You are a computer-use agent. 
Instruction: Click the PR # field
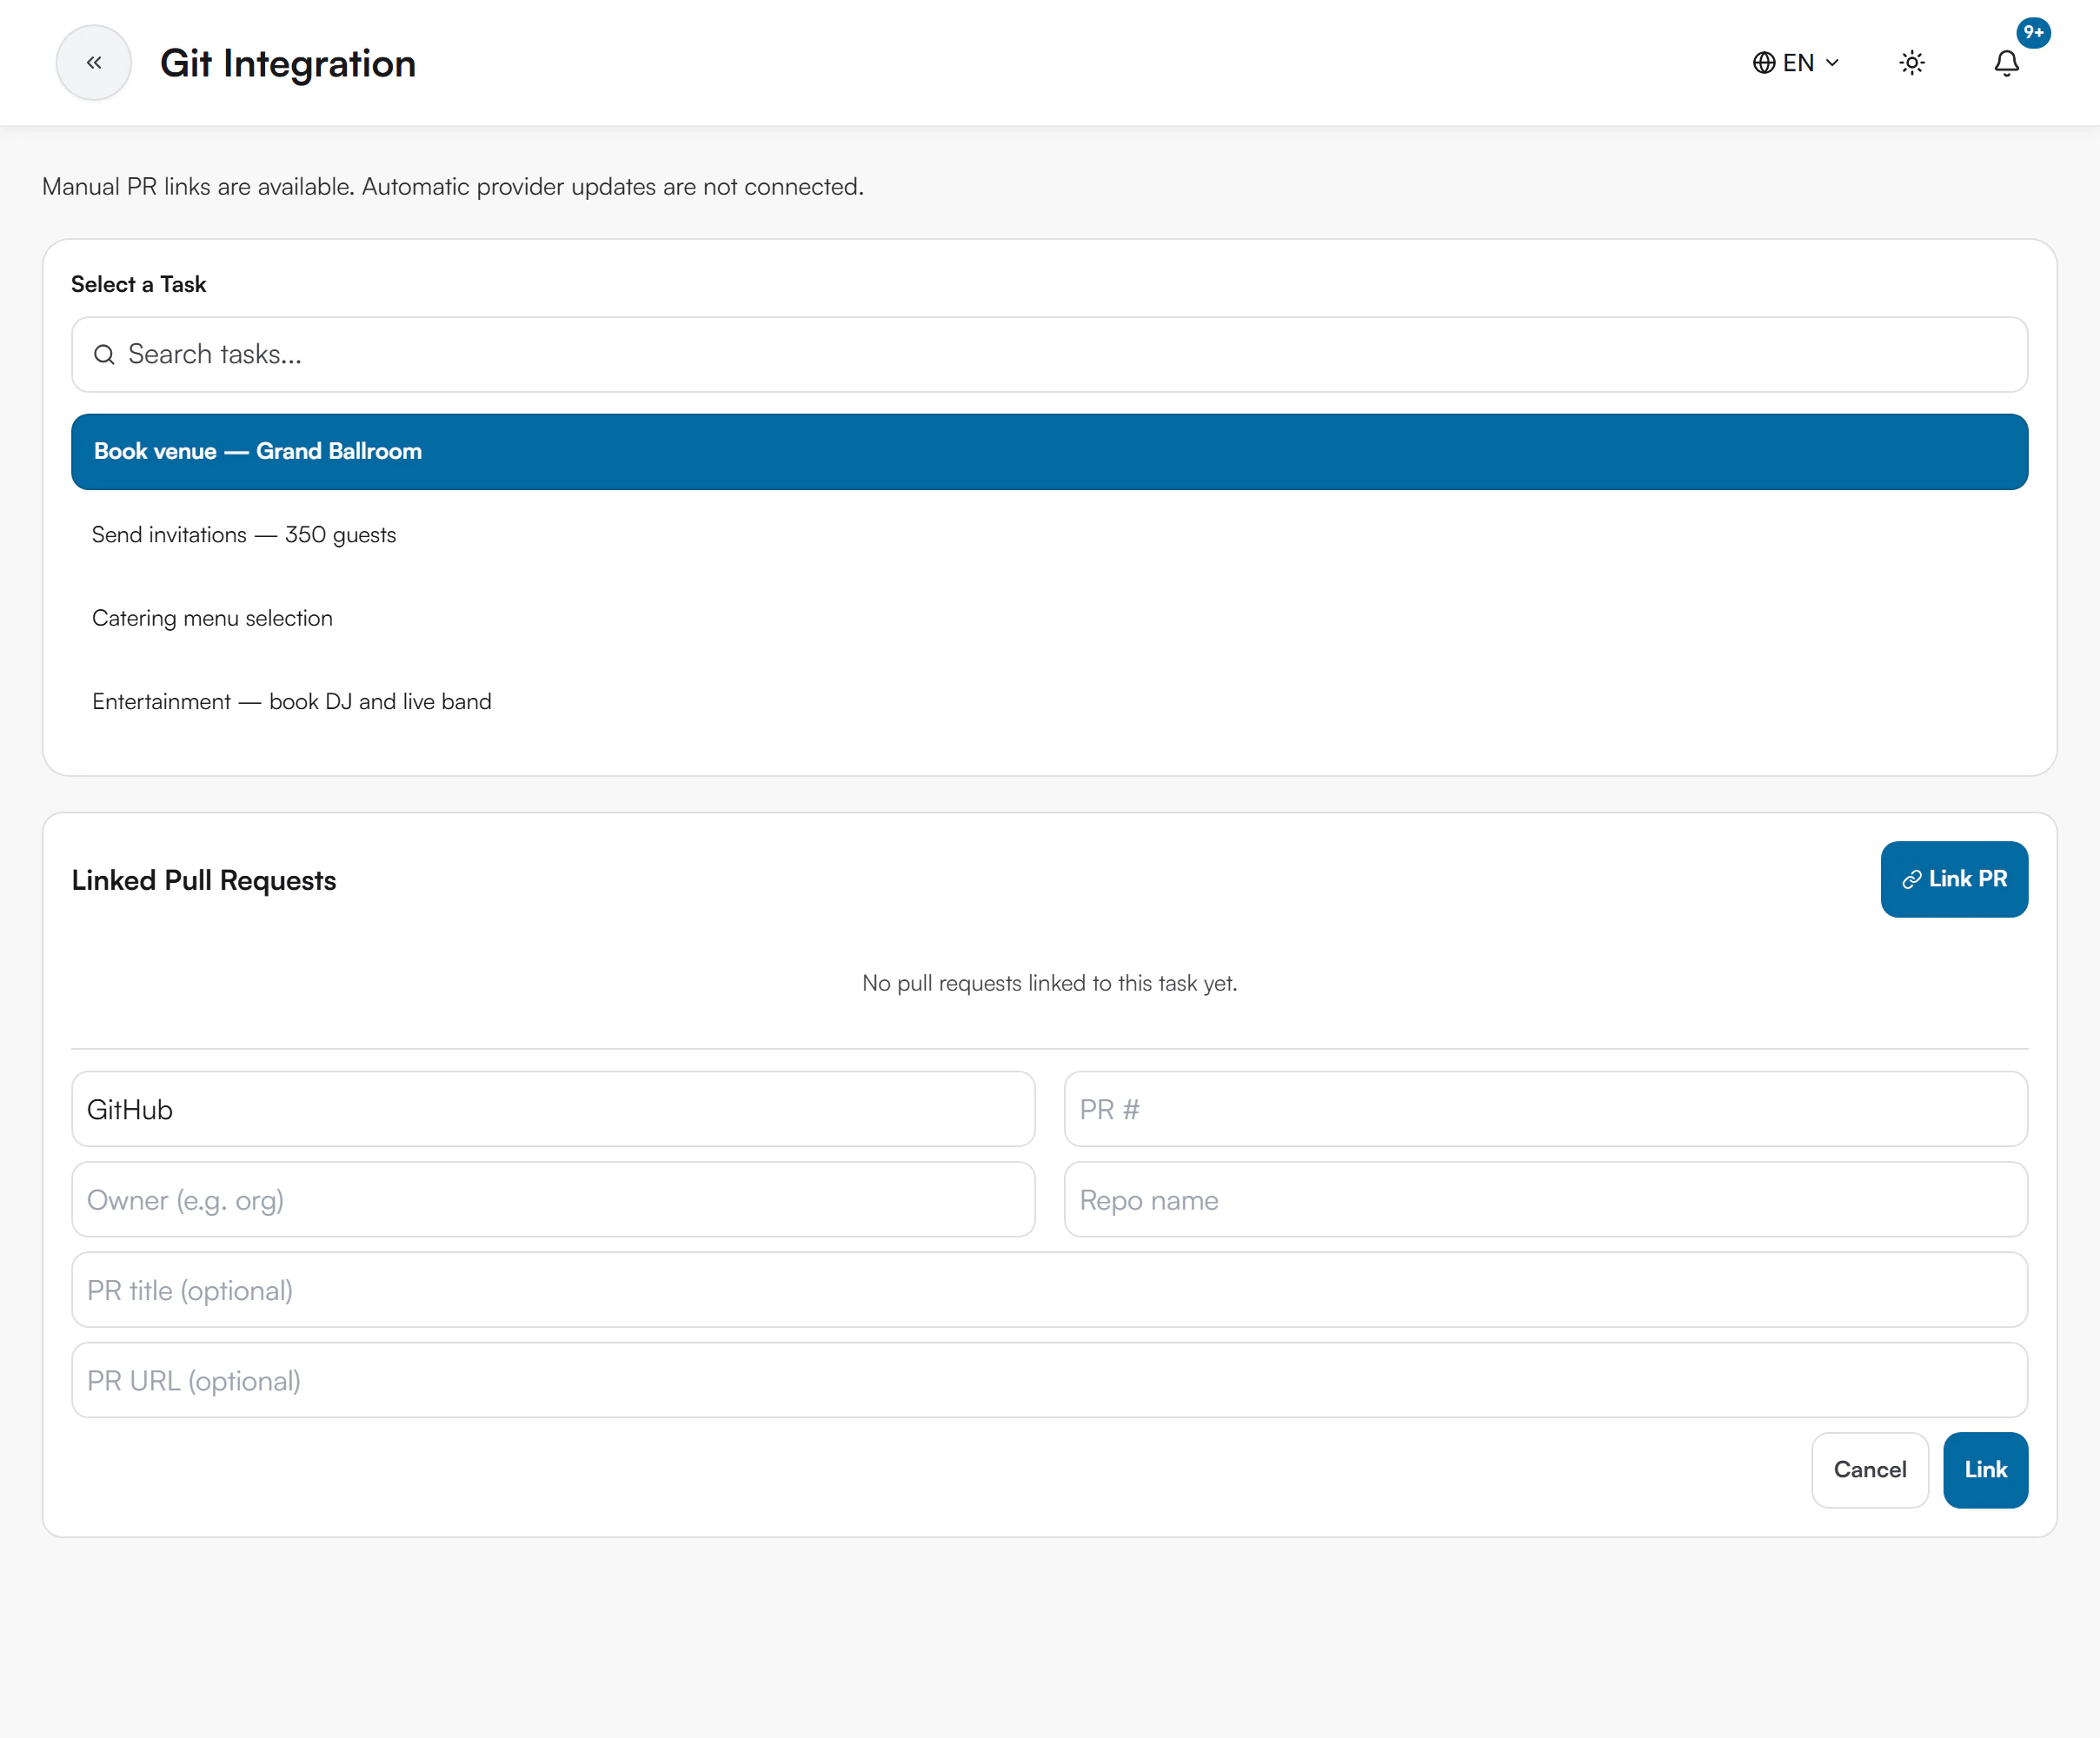[1545, 1109]
